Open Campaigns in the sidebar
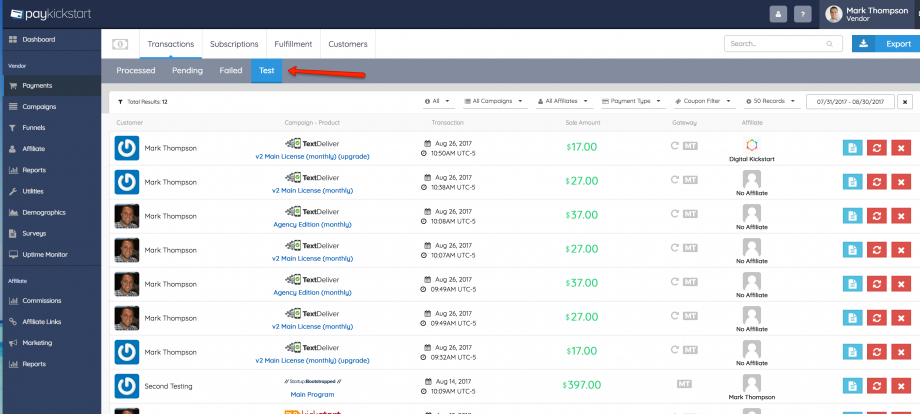The image size is (920, 414). [x=50, y=107]
